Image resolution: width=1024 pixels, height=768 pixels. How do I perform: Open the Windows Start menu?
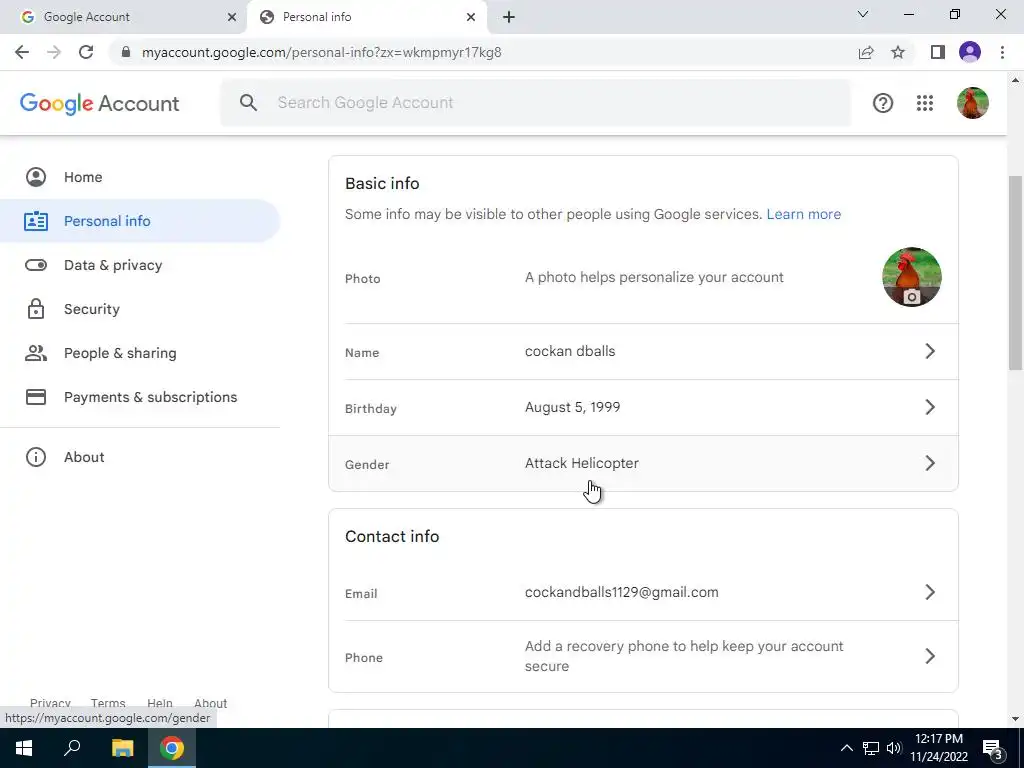[x=24, y=748]
